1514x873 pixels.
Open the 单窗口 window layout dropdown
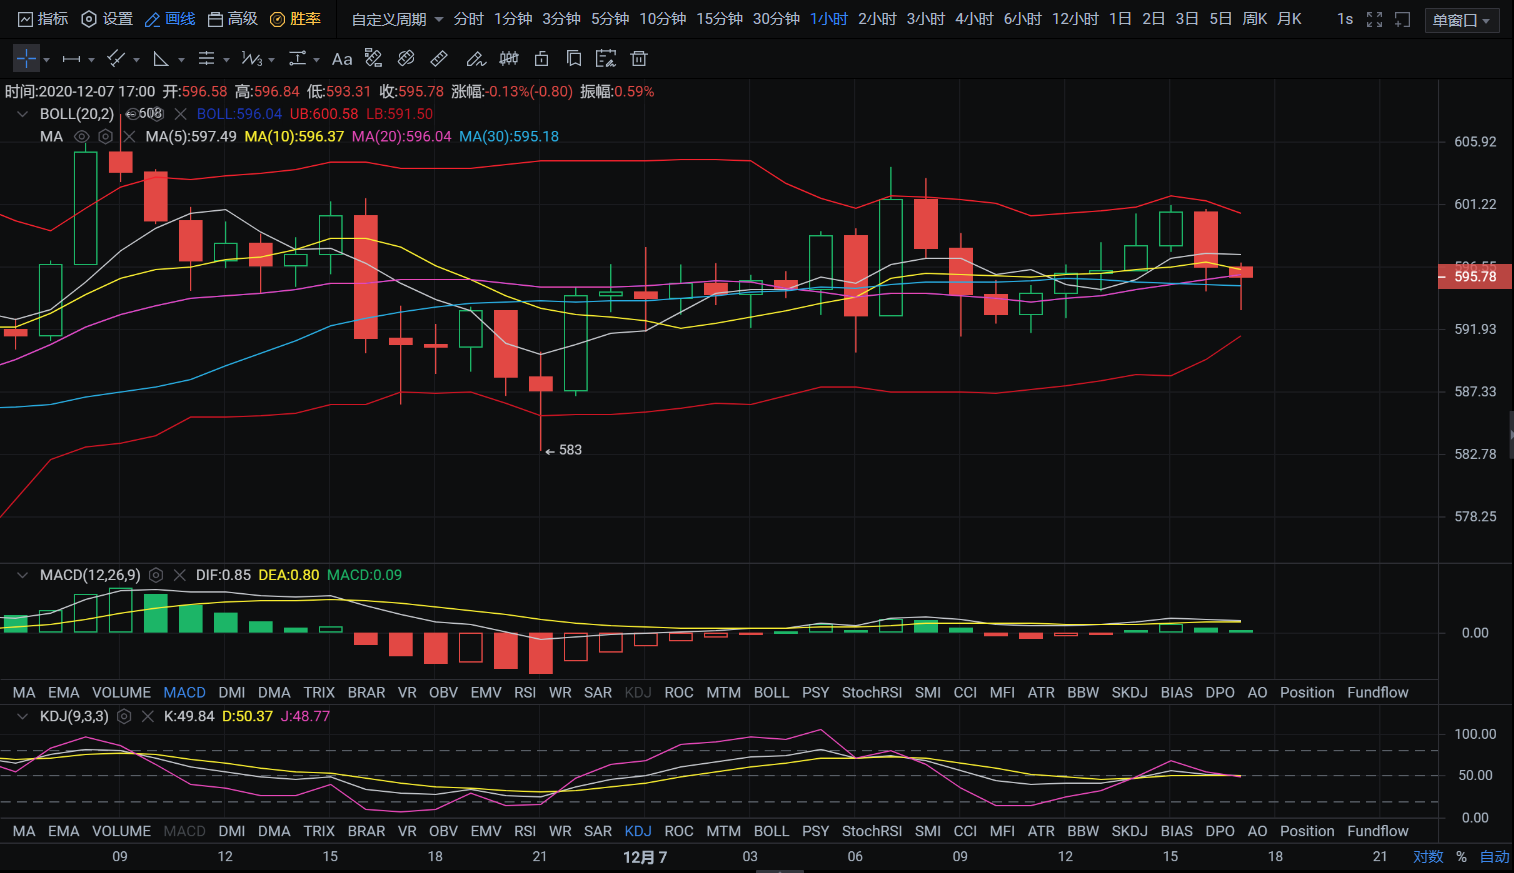click(x=1461, y=20)
